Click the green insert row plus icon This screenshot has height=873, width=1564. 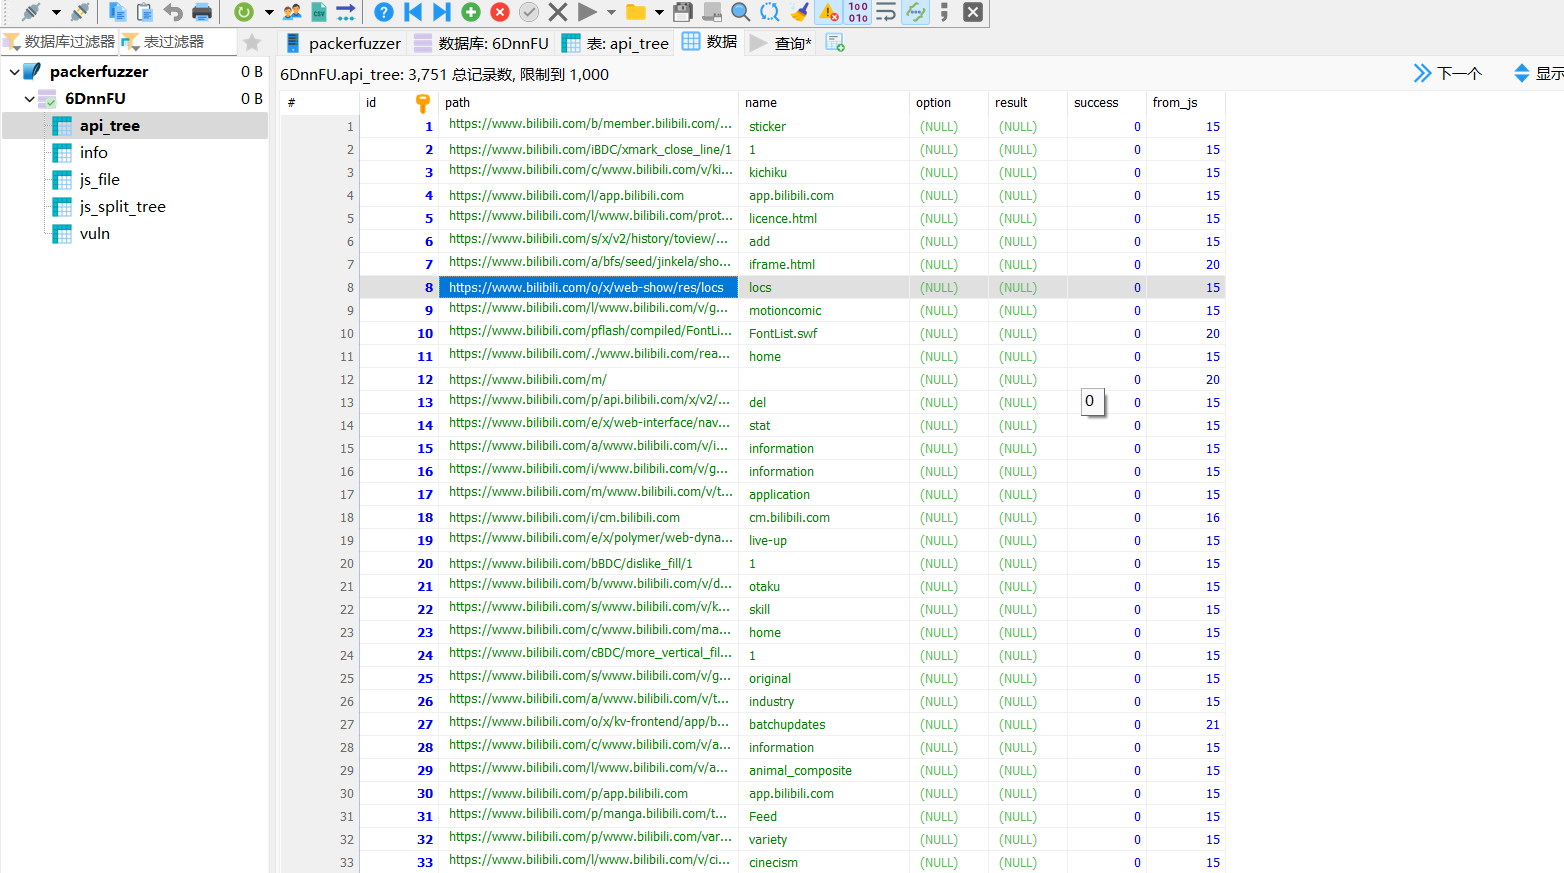(x=471, y=12)
